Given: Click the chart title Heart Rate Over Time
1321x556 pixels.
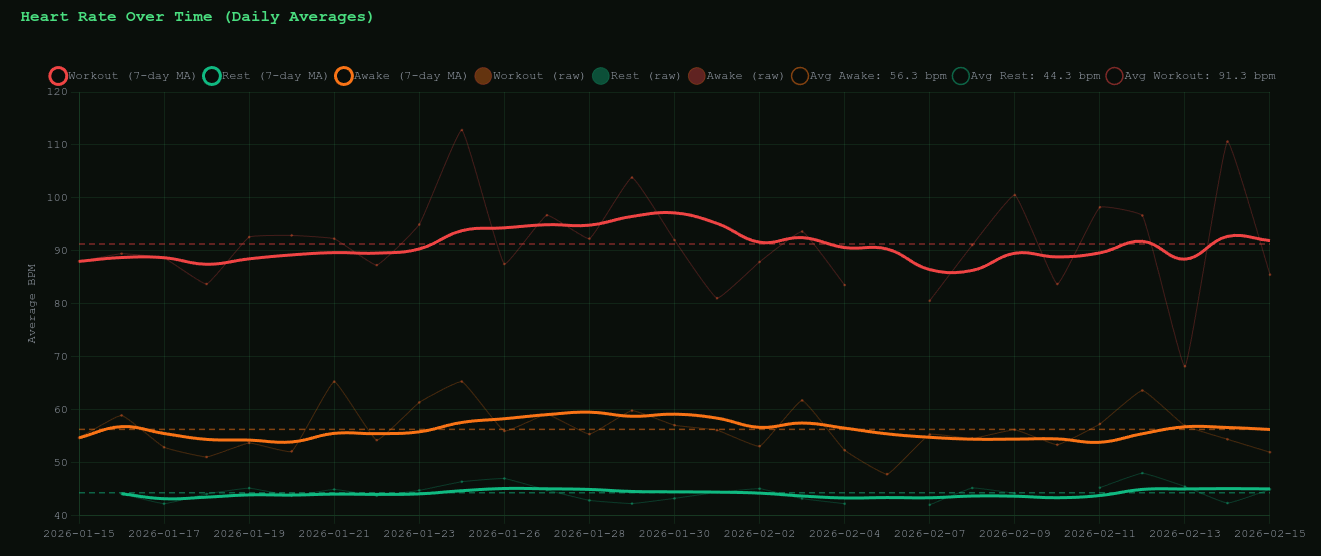Looking at the screenshot, I should (197, 17).
